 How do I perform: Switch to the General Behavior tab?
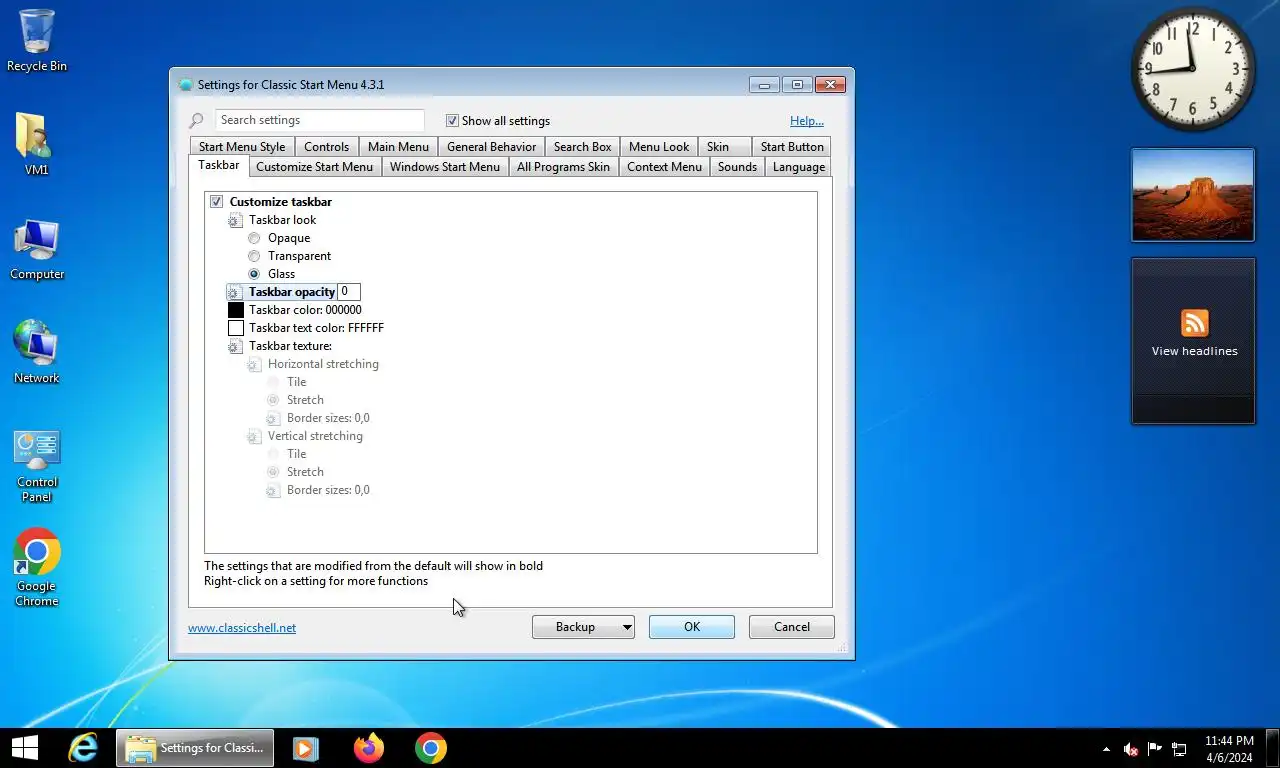tap(491, 147)
